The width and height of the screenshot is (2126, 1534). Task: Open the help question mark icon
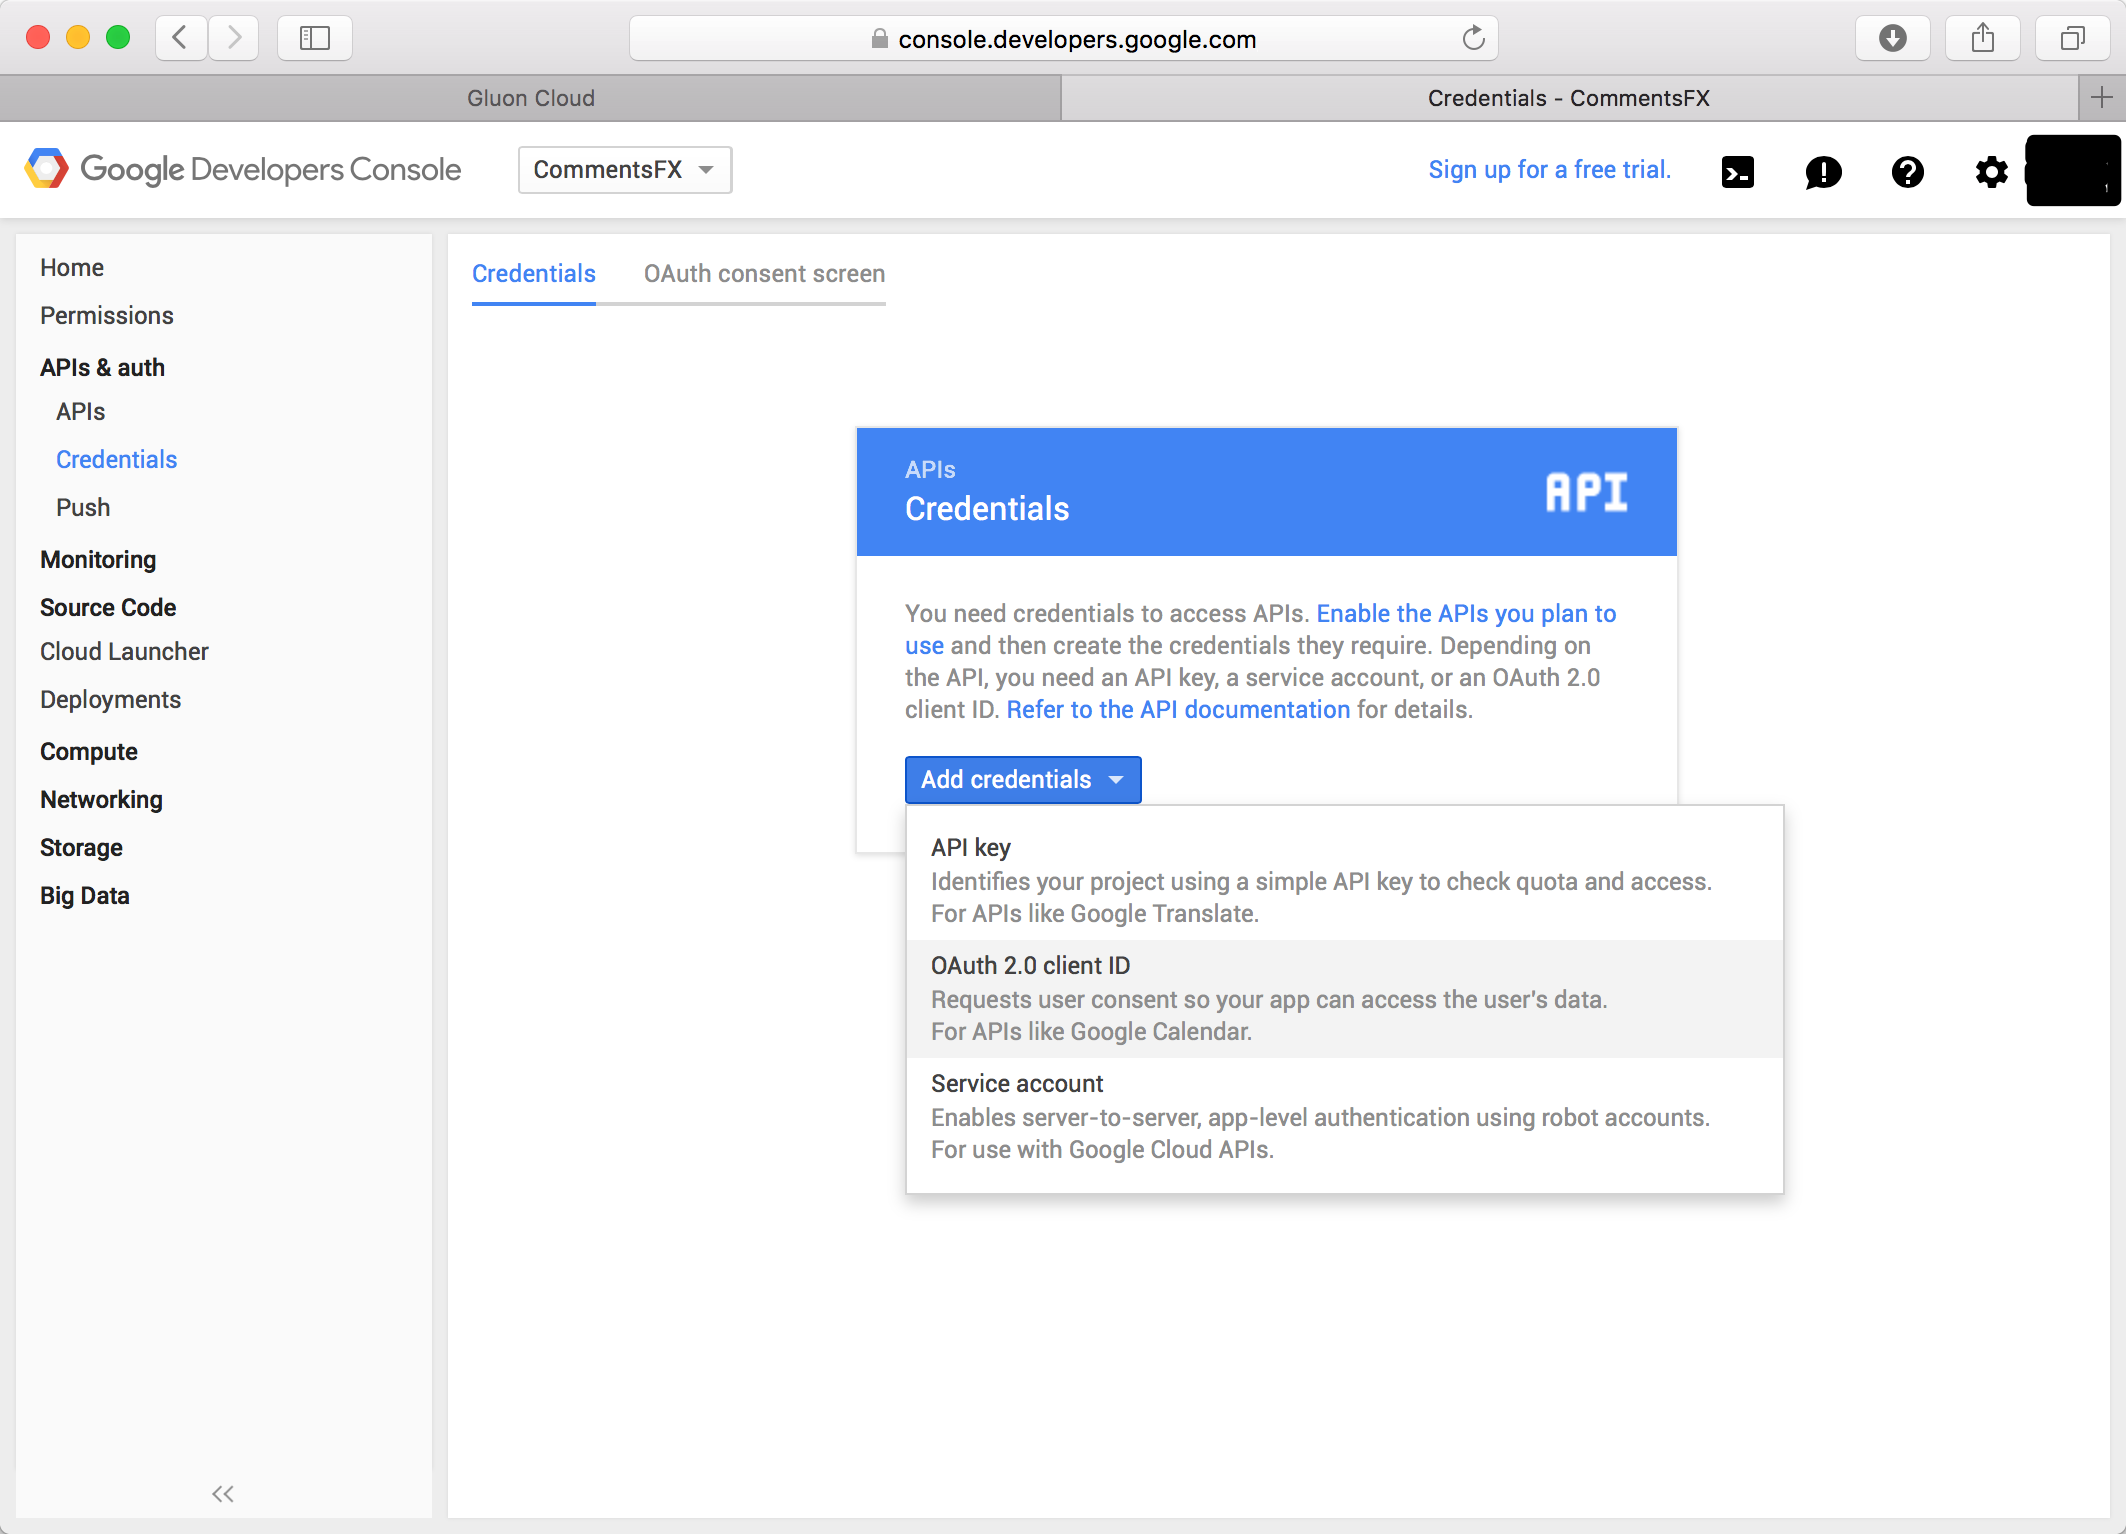(x=1907, y=172)
